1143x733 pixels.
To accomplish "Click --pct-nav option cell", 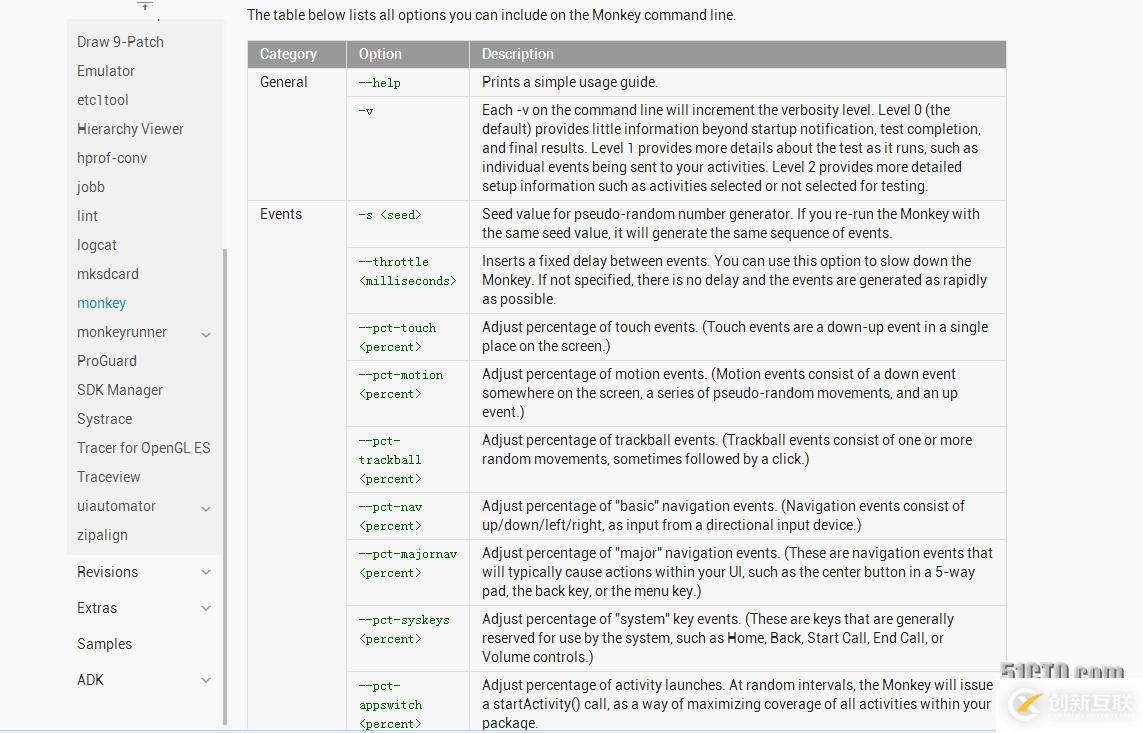I will coord(407,517).
